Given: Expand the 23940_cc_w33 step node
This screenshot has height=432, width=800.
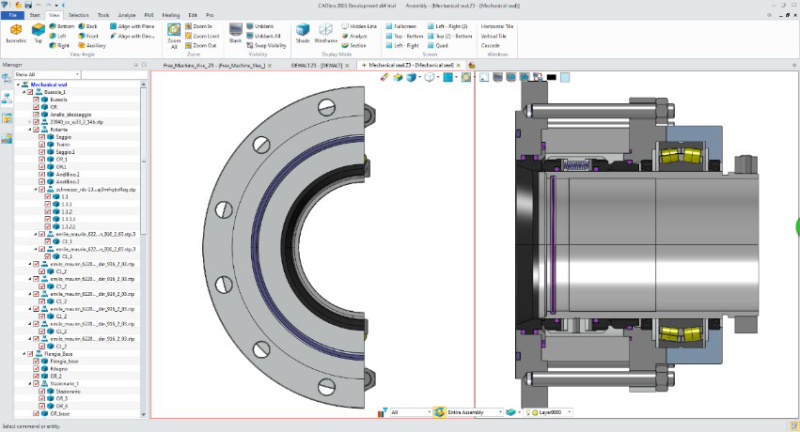Looking at the screenshot, I should point(30,122).
